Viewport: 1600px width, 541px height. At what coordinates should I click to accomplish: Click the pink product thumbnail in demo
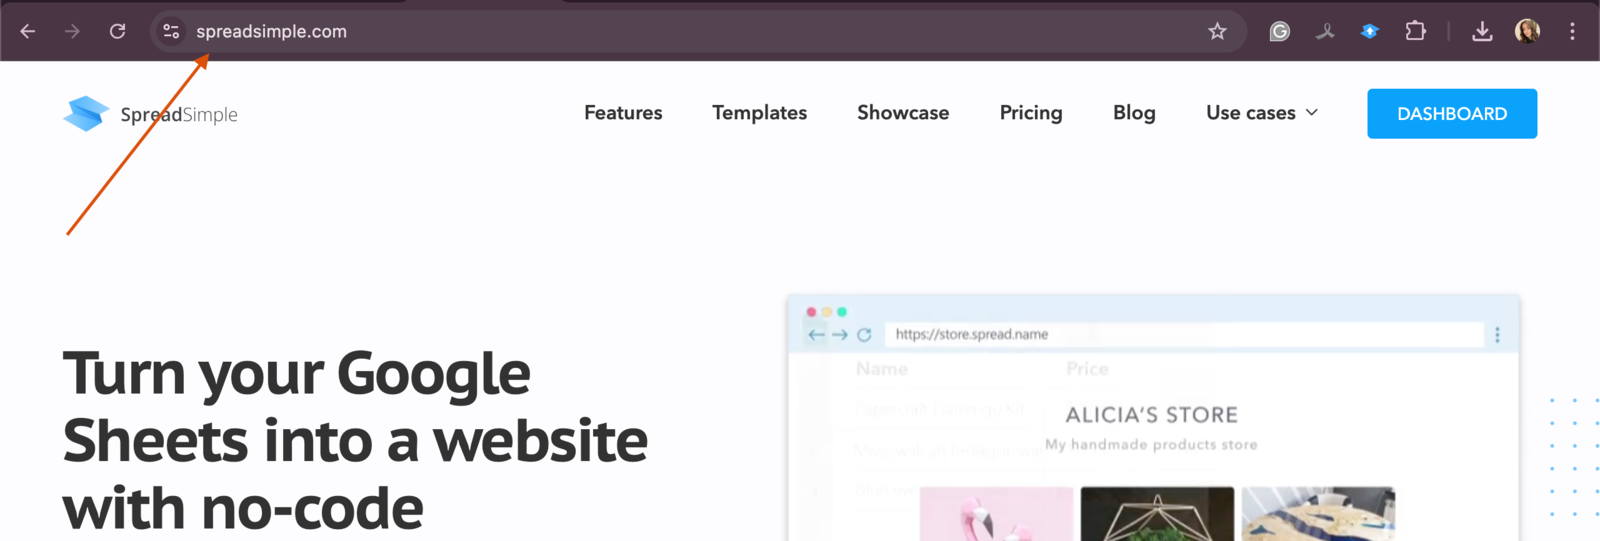[x=996, y=514]
